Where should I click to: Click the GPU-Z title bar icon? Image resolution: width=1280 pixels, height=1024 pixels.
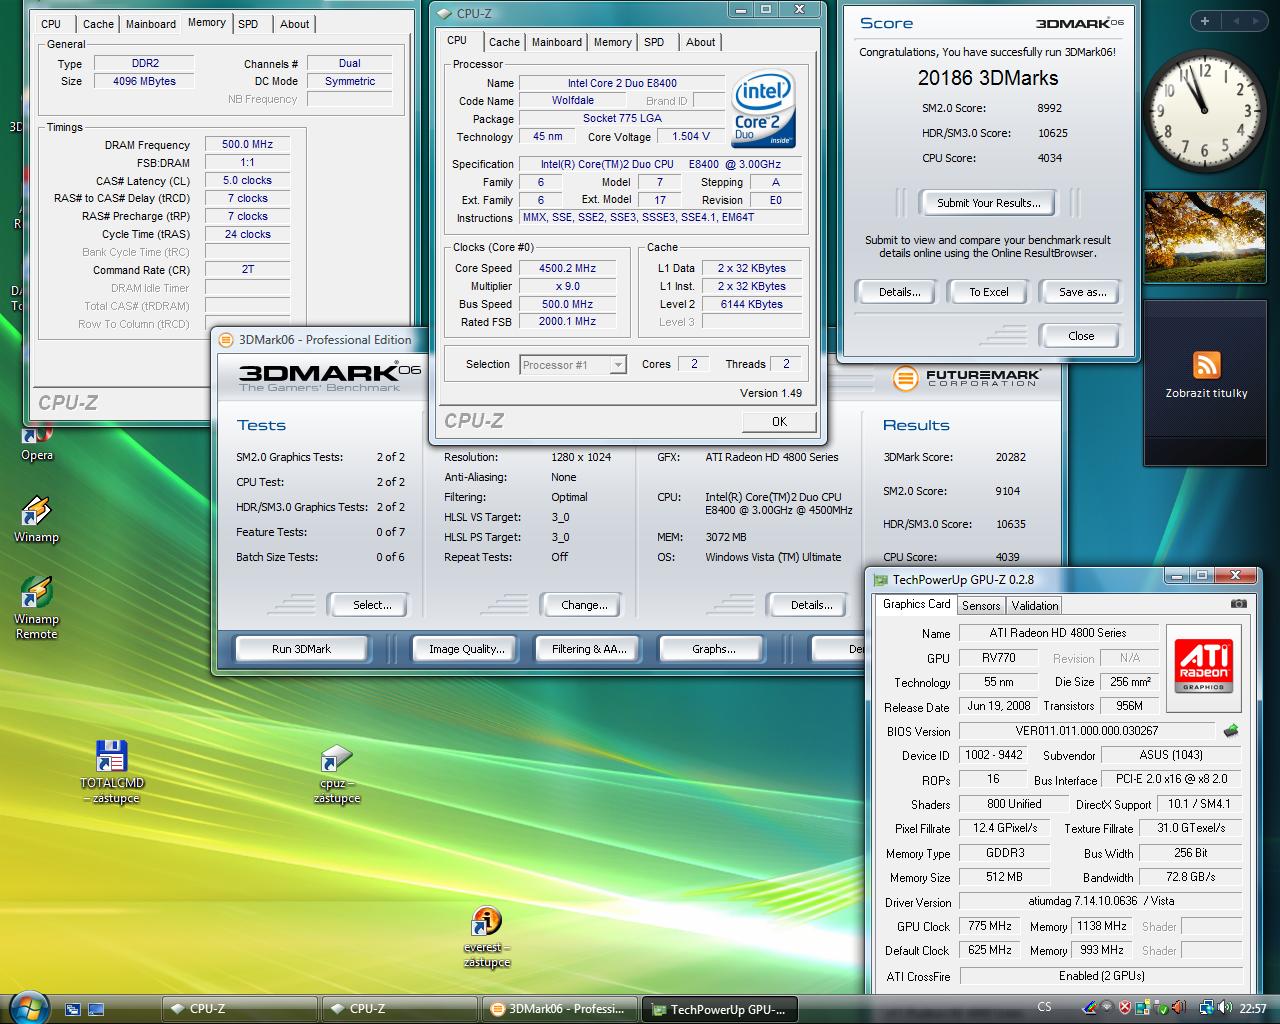(x=880, y=579)
